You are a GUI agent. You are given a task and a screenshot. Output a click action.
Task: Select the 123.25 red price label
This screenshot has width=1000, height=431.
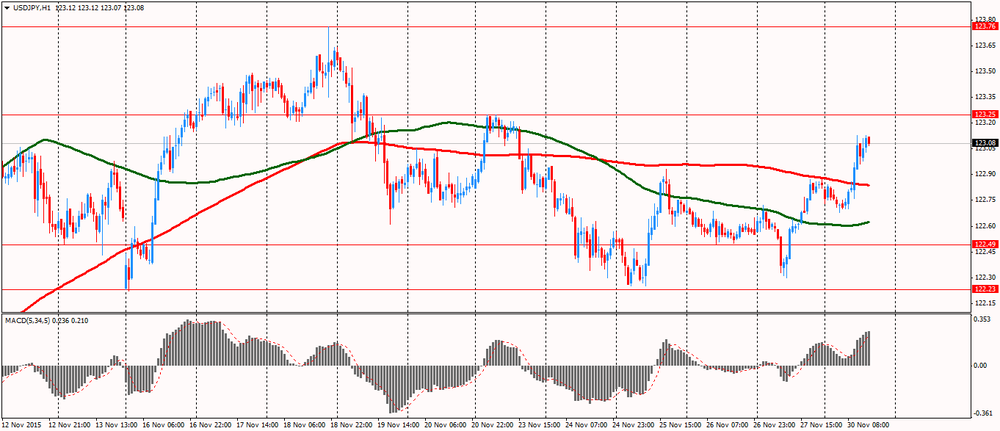[x=984, y=115]
